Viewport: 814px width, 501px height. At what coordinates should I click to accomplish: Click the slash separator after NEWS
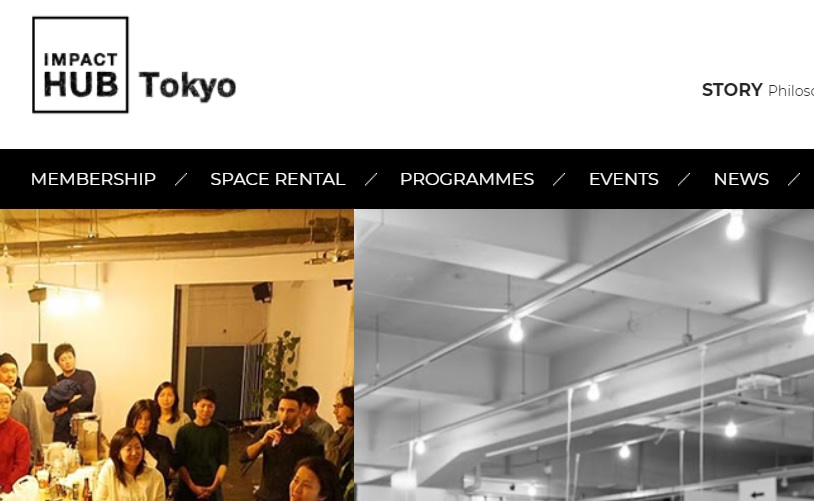point(794,179)
